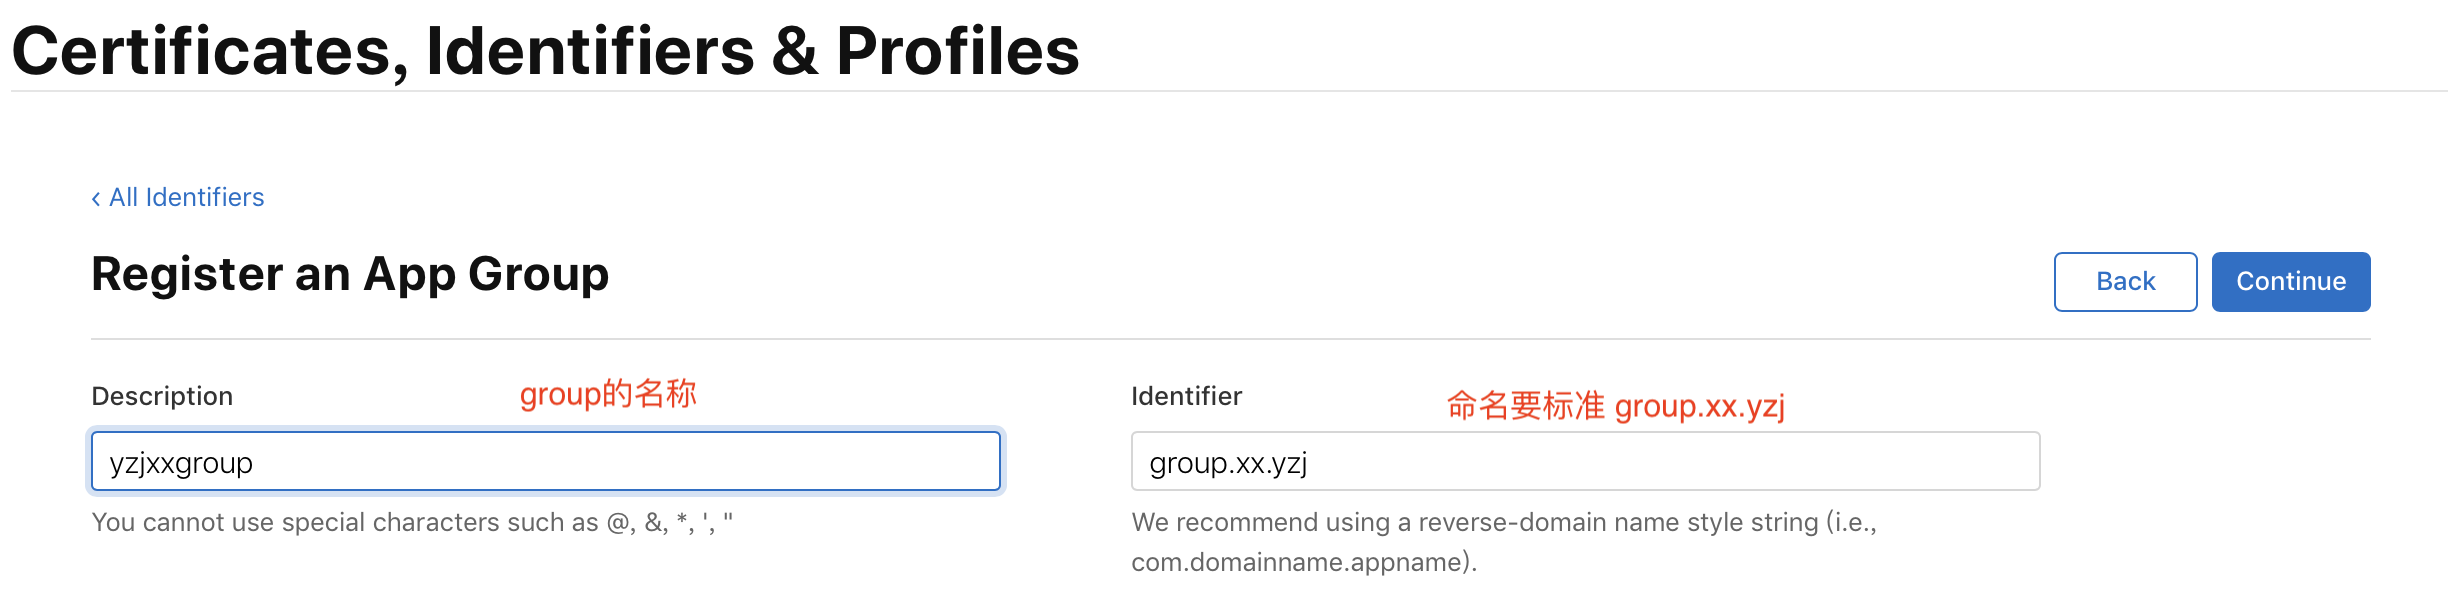Click the red group的名称 annotation
Screen dimensions: 2448x600
pyautogui.click(x=607, y=394)
